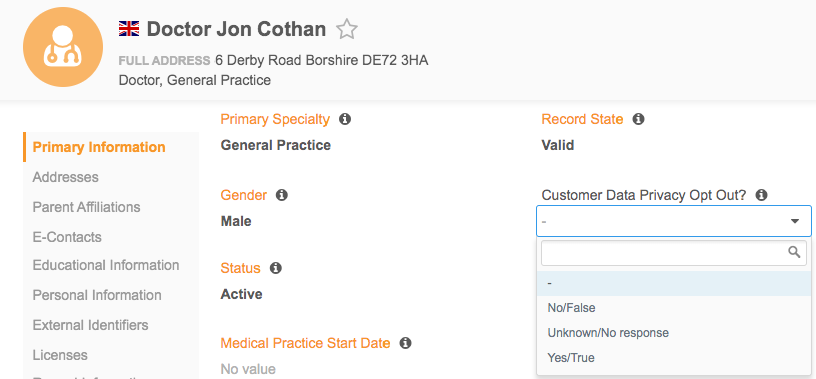Pick the dash blank option in list
The image size is (816, 379).
click(x=674, y=283)
